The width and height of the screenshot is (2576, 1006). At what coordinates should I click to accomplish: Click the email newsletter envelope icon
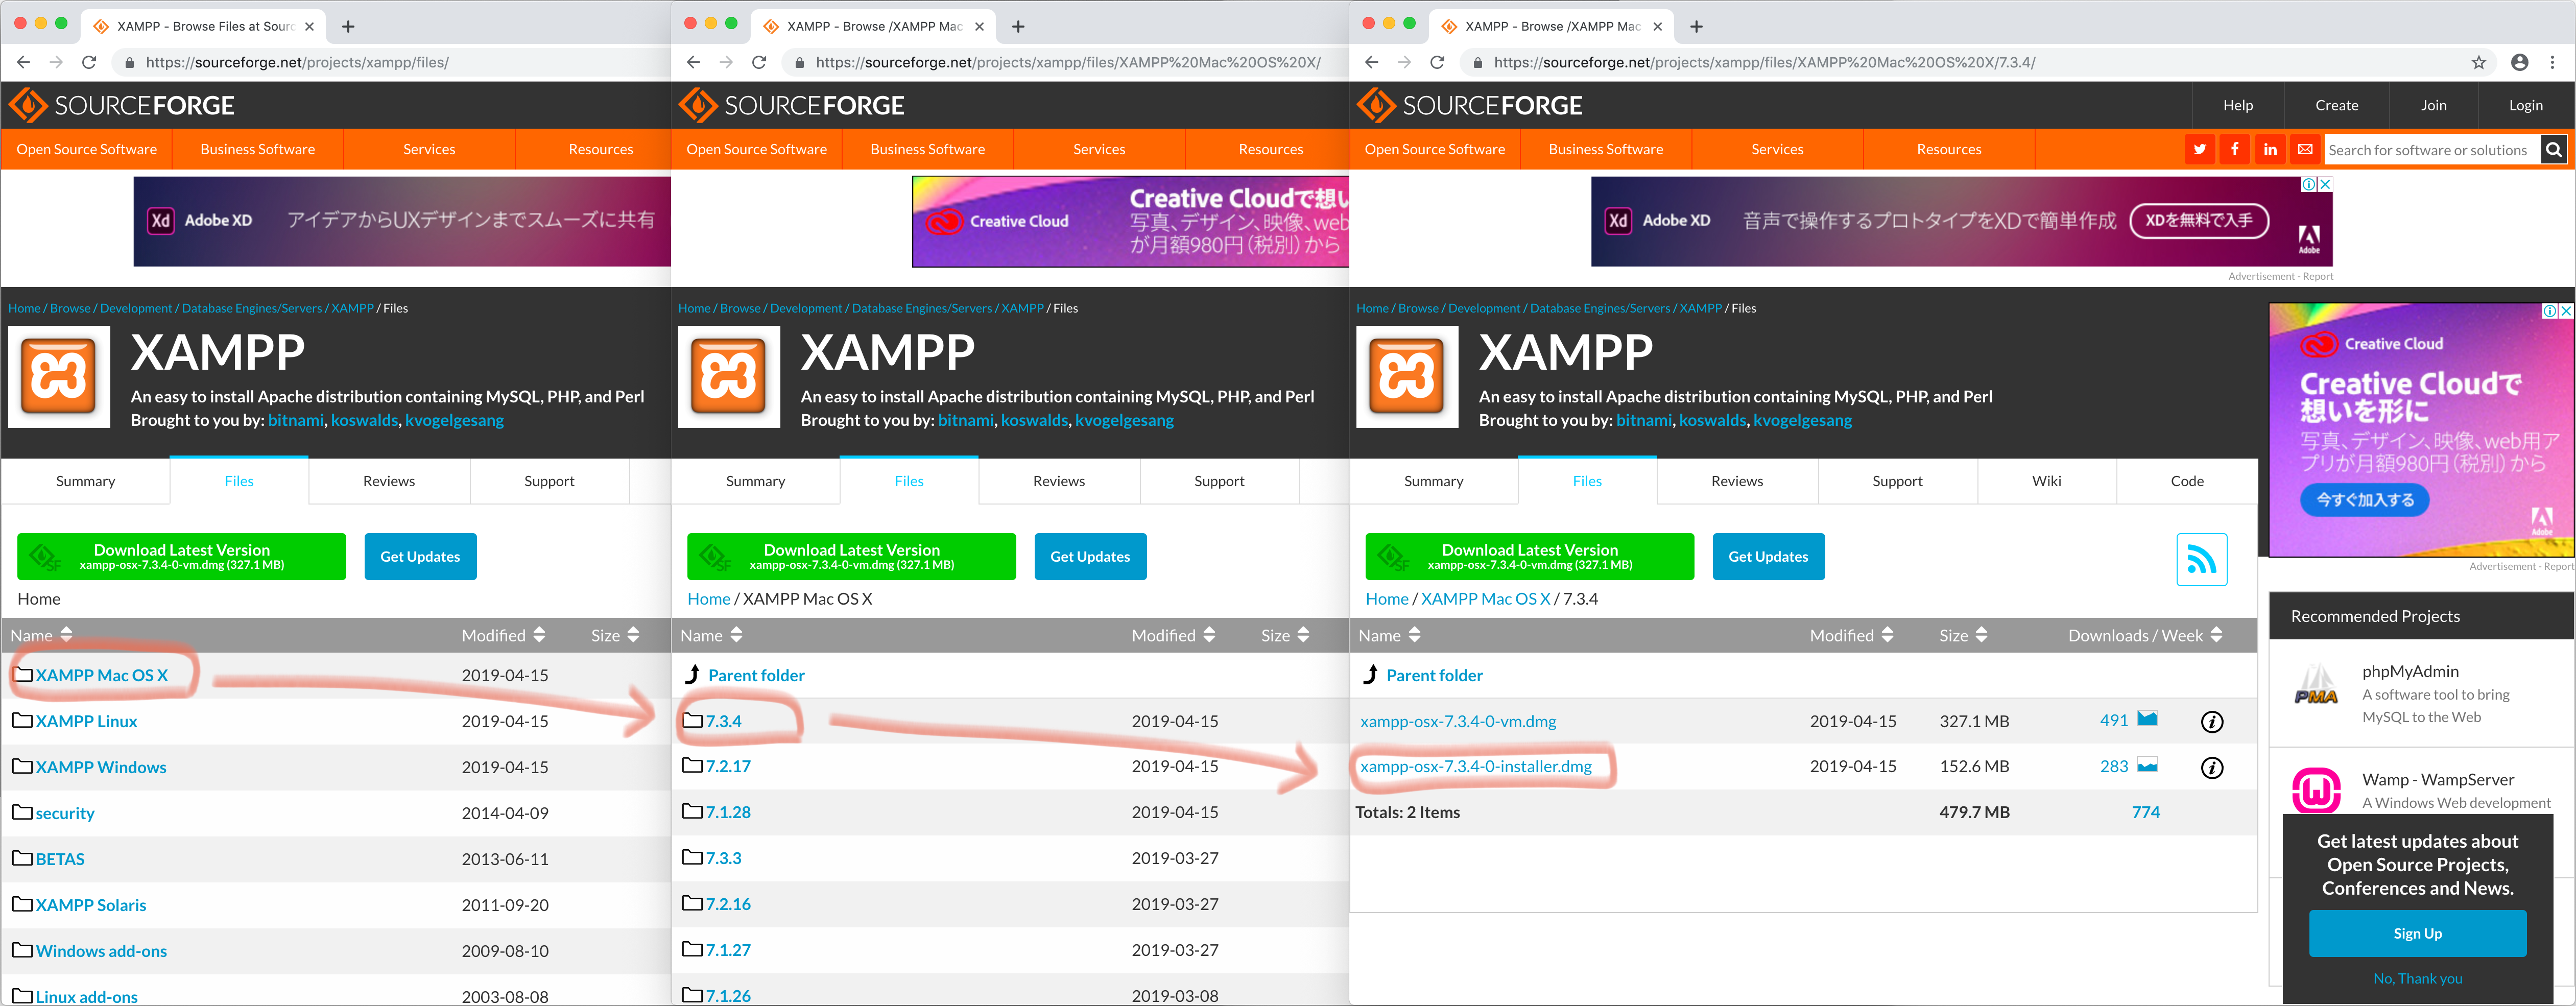pyautogui.click(x=2305, y=150)
